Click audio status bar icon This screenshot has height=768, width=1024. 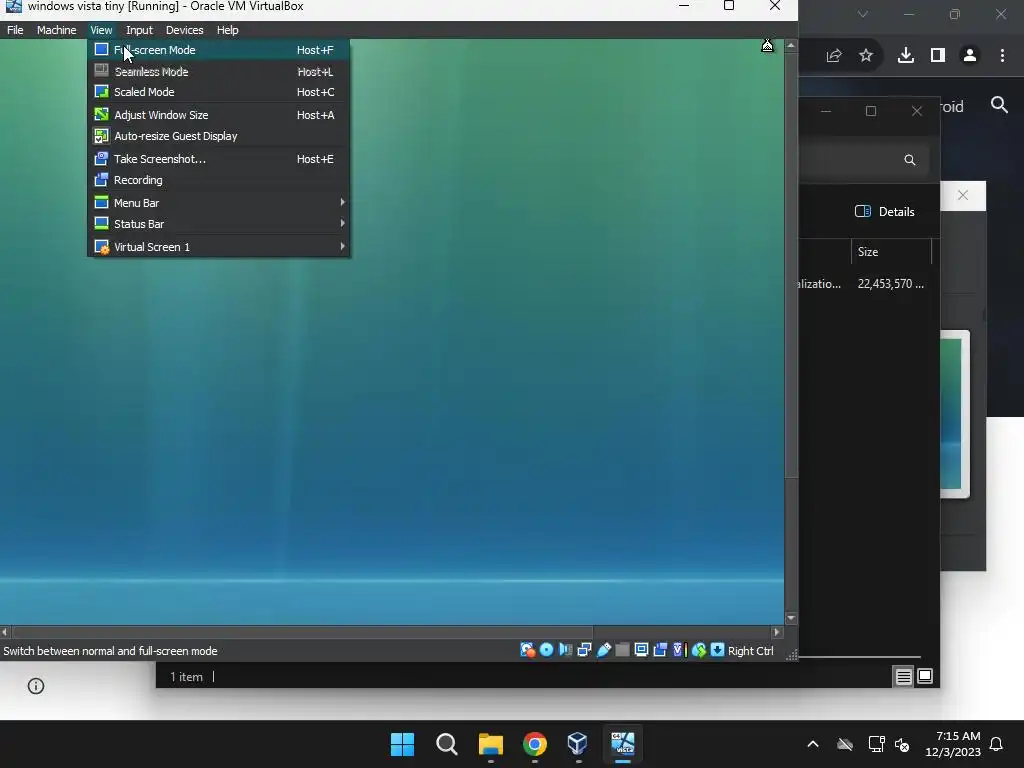[566, 650]
